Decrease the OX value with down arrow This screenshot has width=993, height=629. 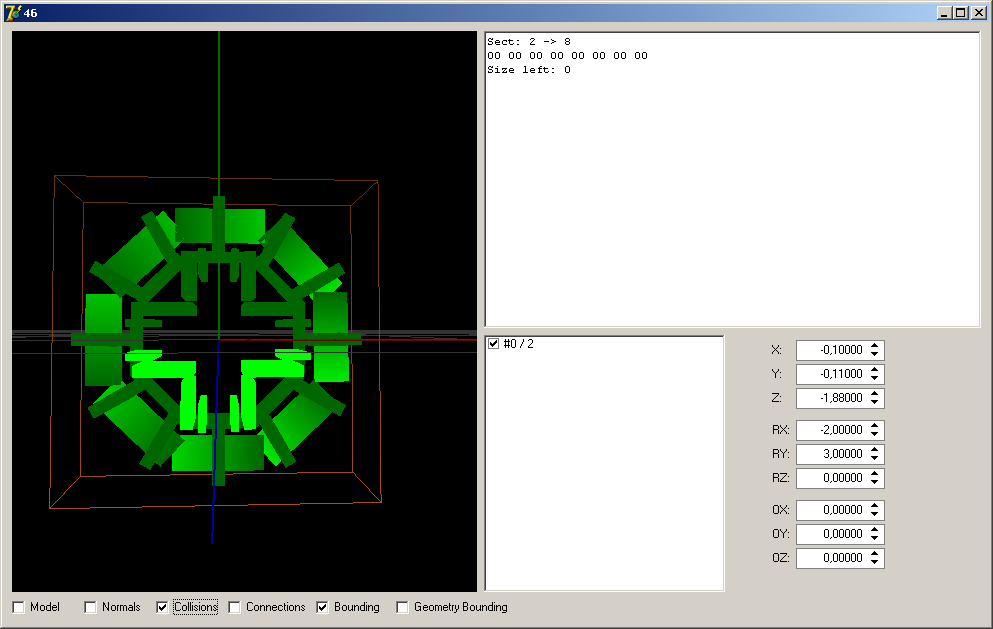click(x=875, y=515)
